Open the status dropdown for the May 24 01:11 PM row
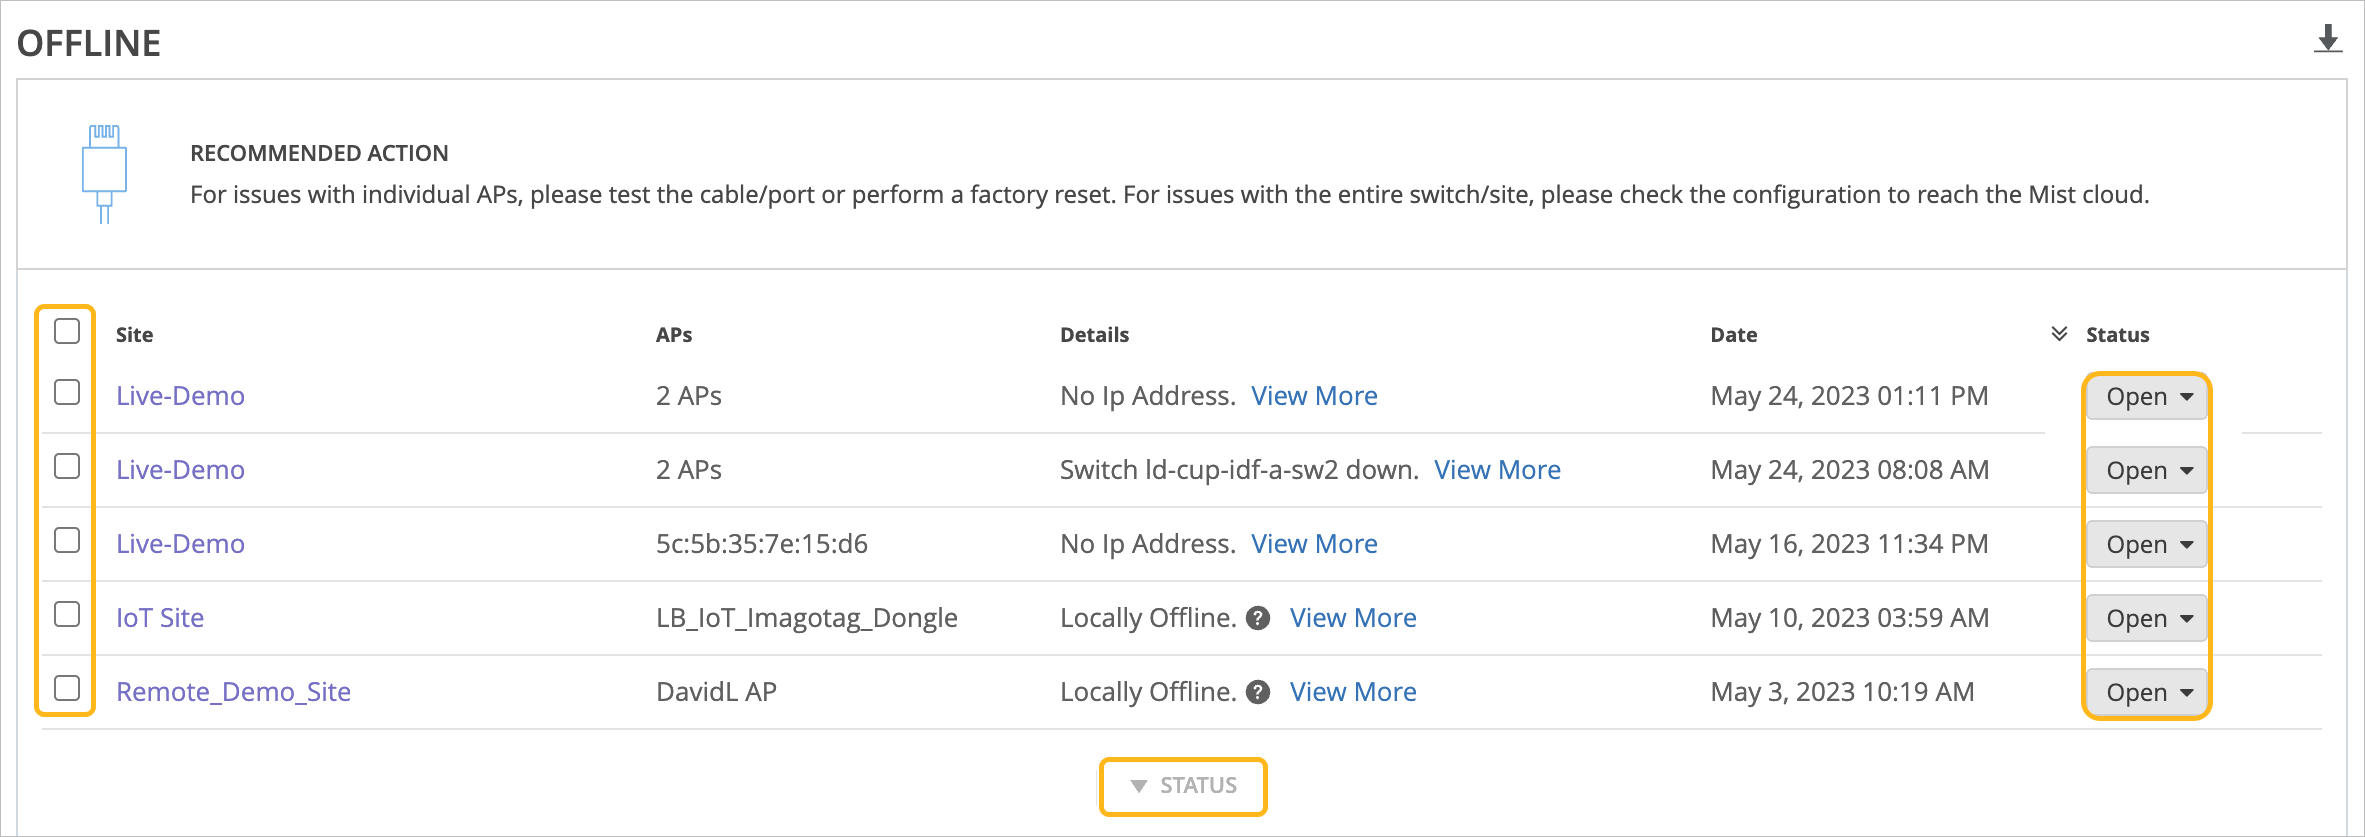The height and width of the screenshot is (837, 2365). click(x=2147, y=397)
